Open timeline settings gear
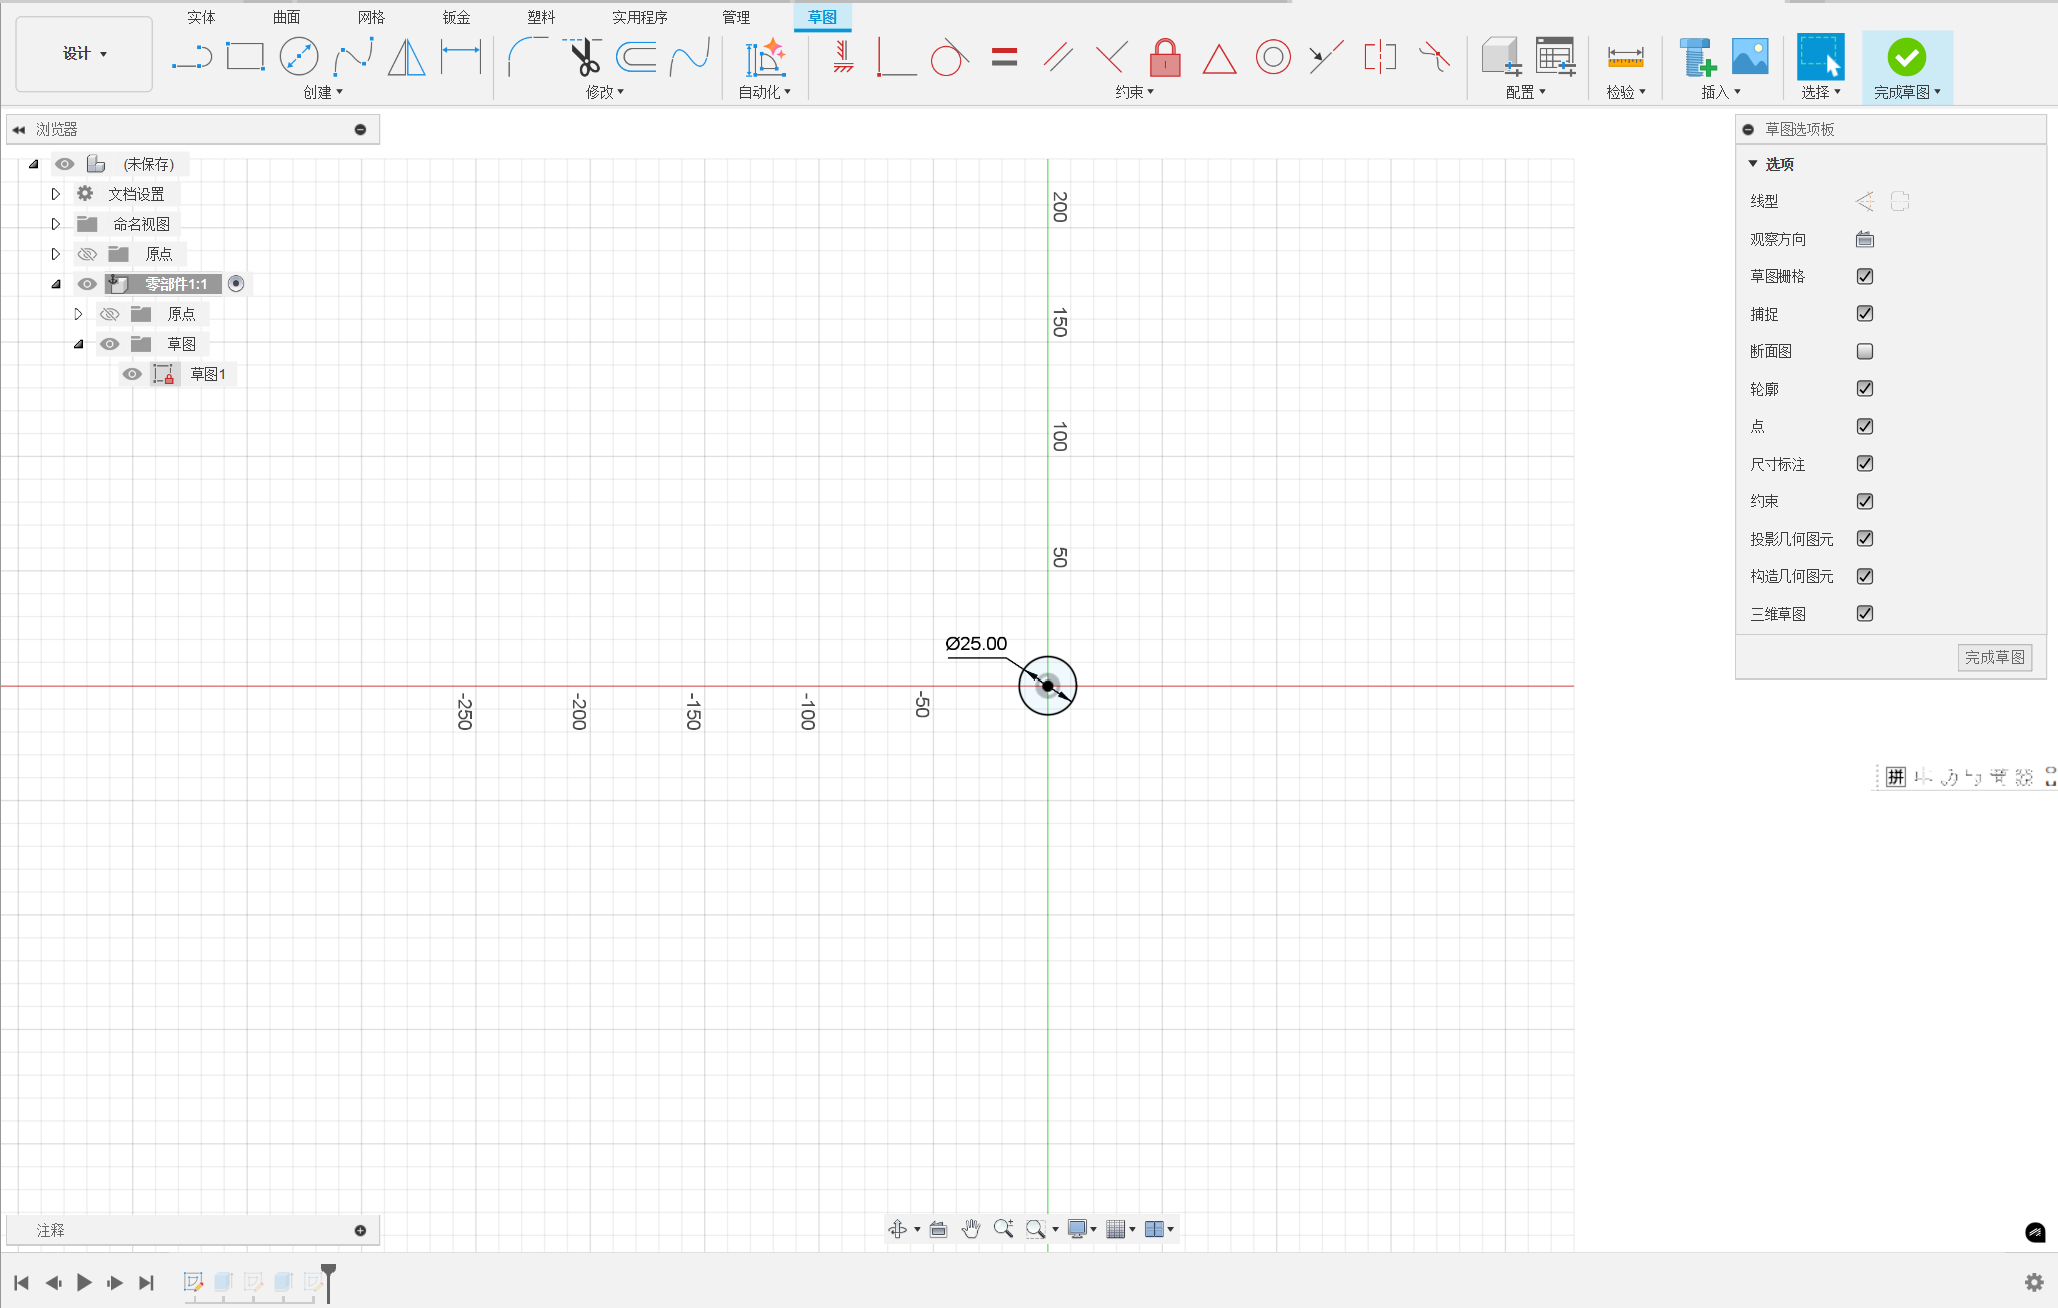This screenshot has height=1308, width=2058. [2034, 1282]
